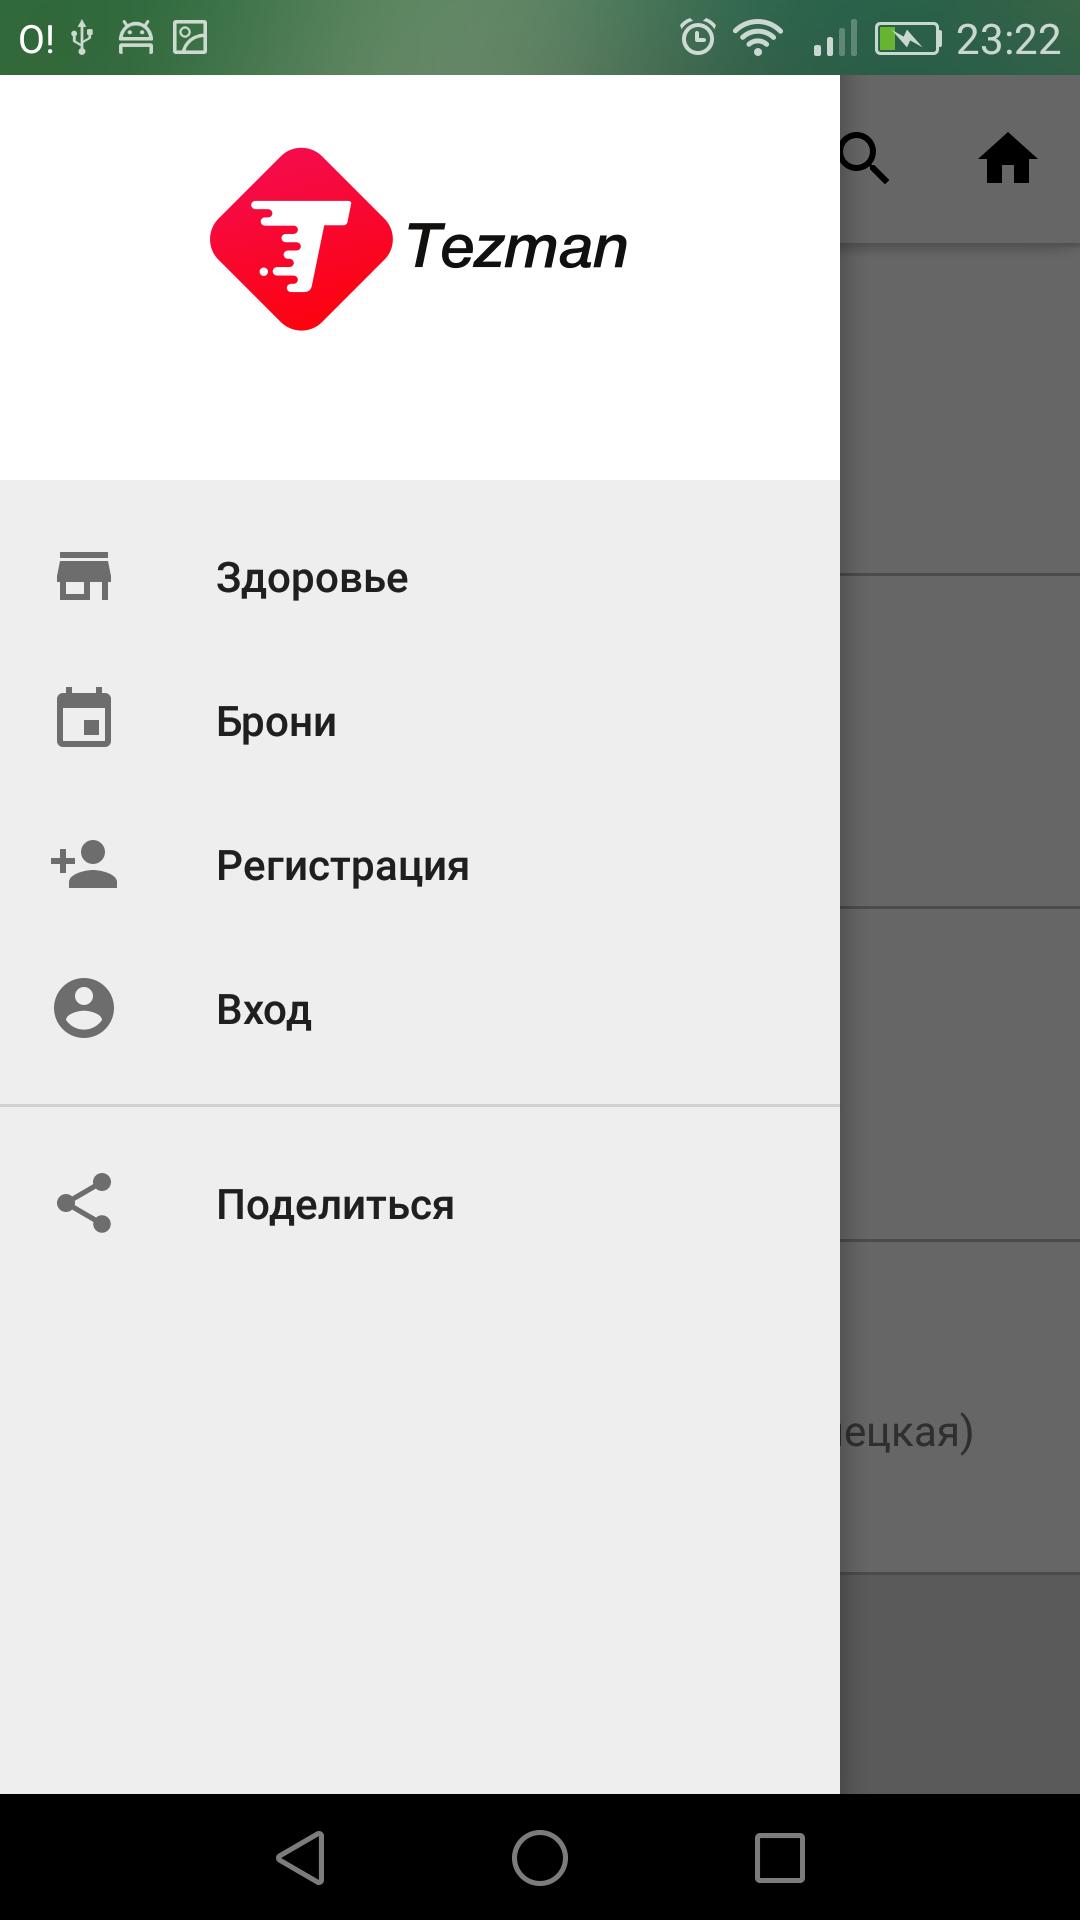Viewport: 1080px width, 1920px height.
Task: Tap the Tezman brand name text
Action: point(516,246)
